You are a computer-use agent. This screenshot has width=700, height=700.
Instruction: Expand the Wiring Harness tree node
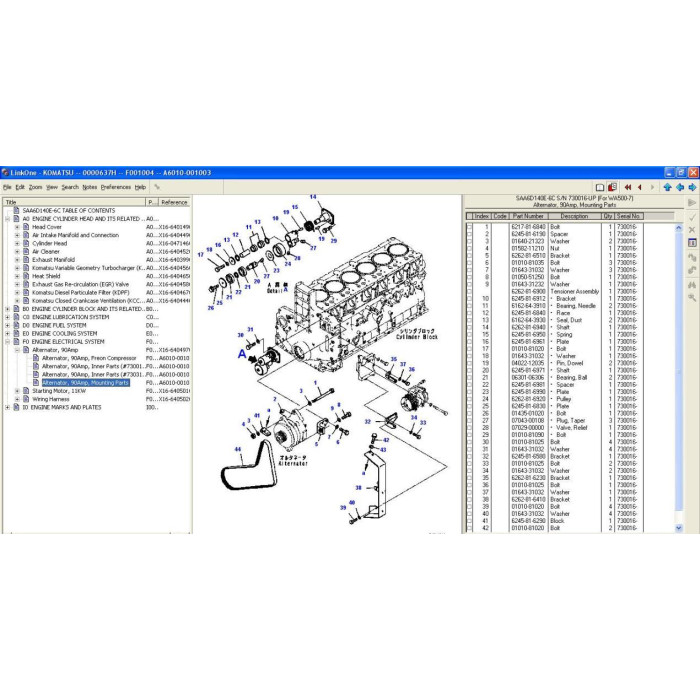pos(17,399)
